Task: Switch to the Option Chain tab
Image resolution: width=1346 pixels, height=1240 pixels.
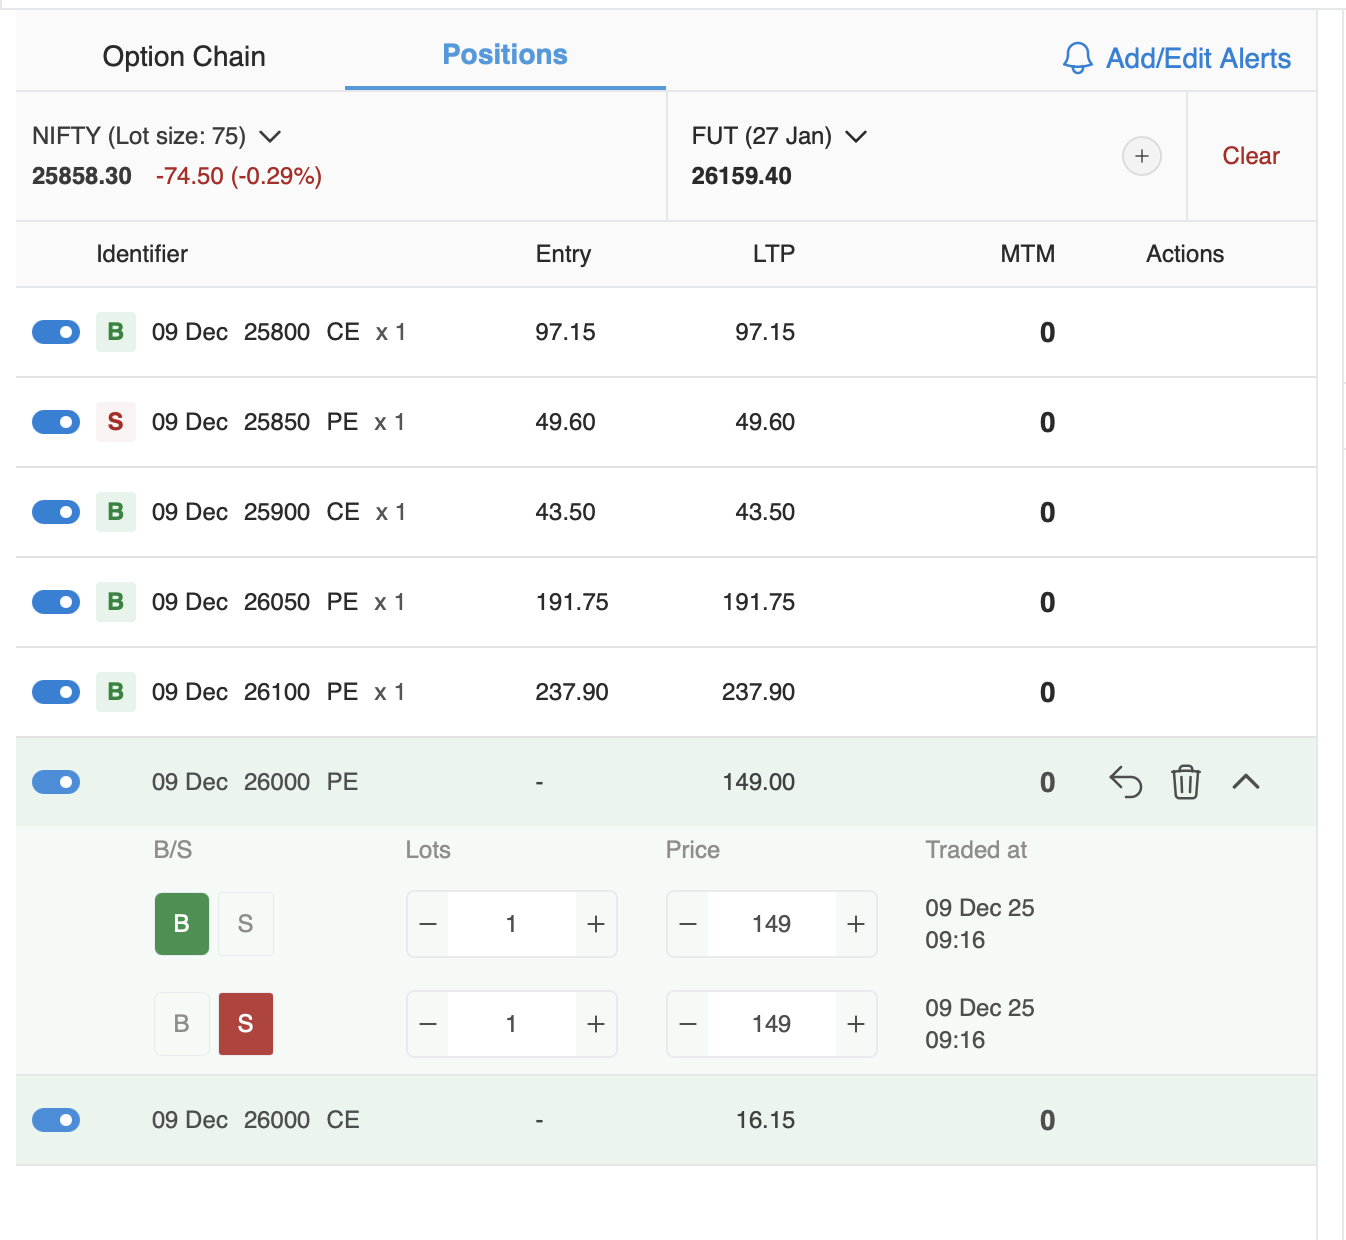Action: (184, 57)
